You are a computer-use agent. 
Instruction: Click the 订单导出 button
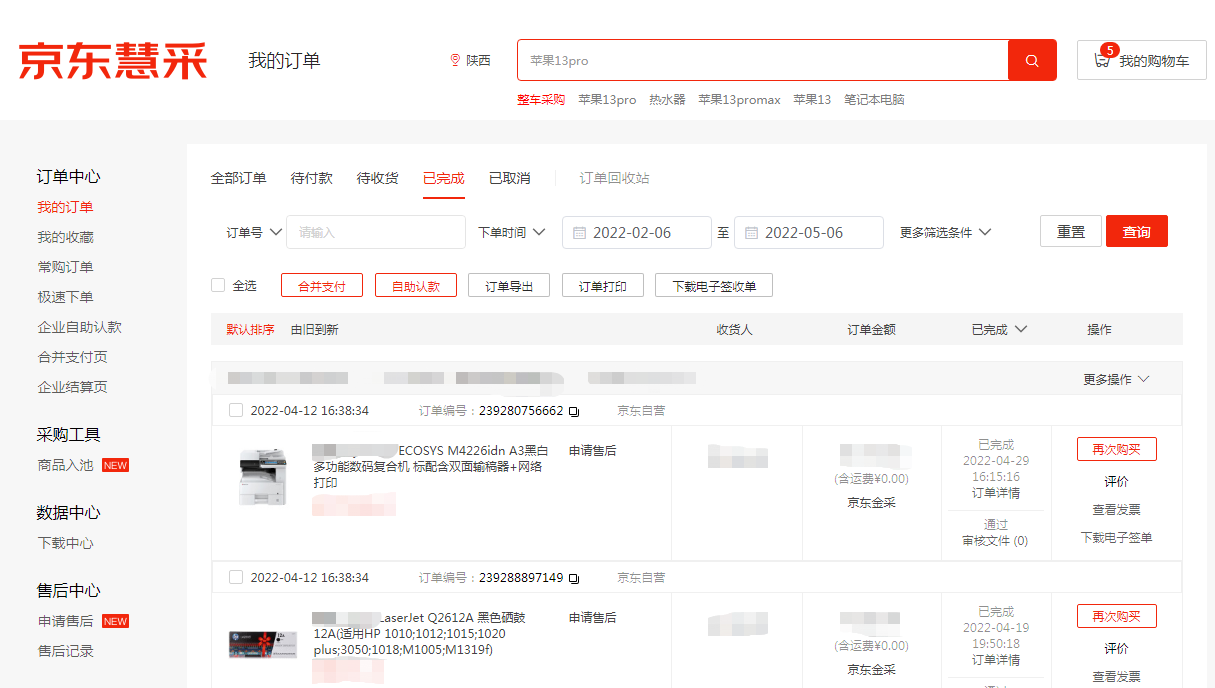[509, 286]
